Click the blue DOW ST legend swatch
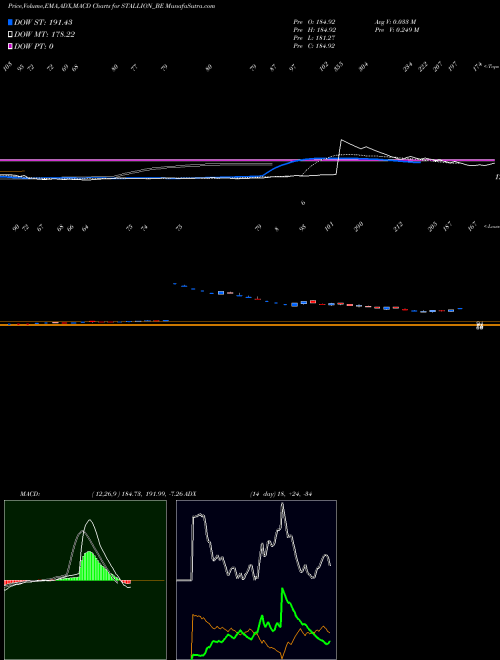Image resolution: width=500 pixels, height=660 pixels. (x=10, y=22)
